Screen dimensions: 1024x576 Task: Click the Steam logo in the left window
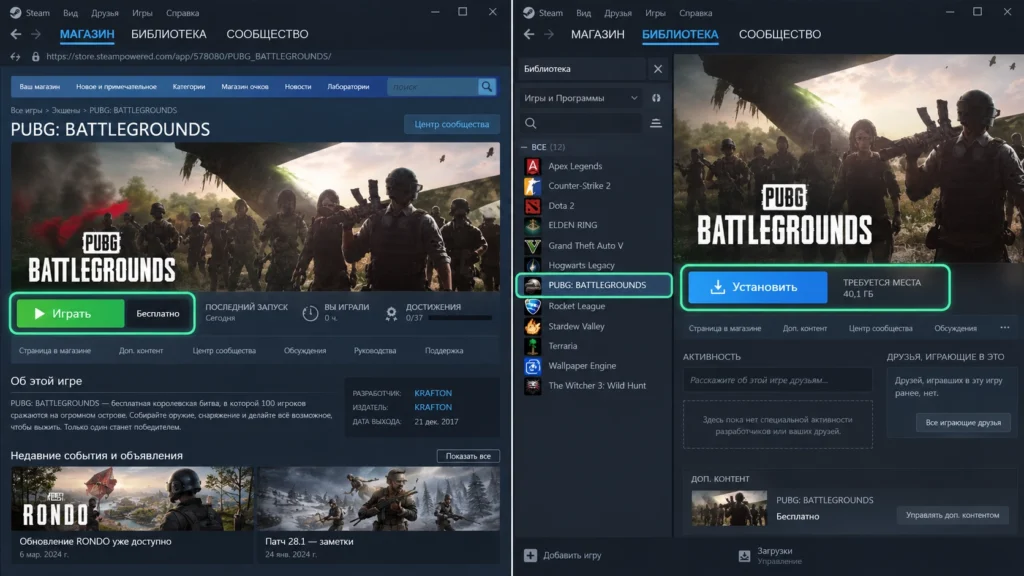[16, 12]
